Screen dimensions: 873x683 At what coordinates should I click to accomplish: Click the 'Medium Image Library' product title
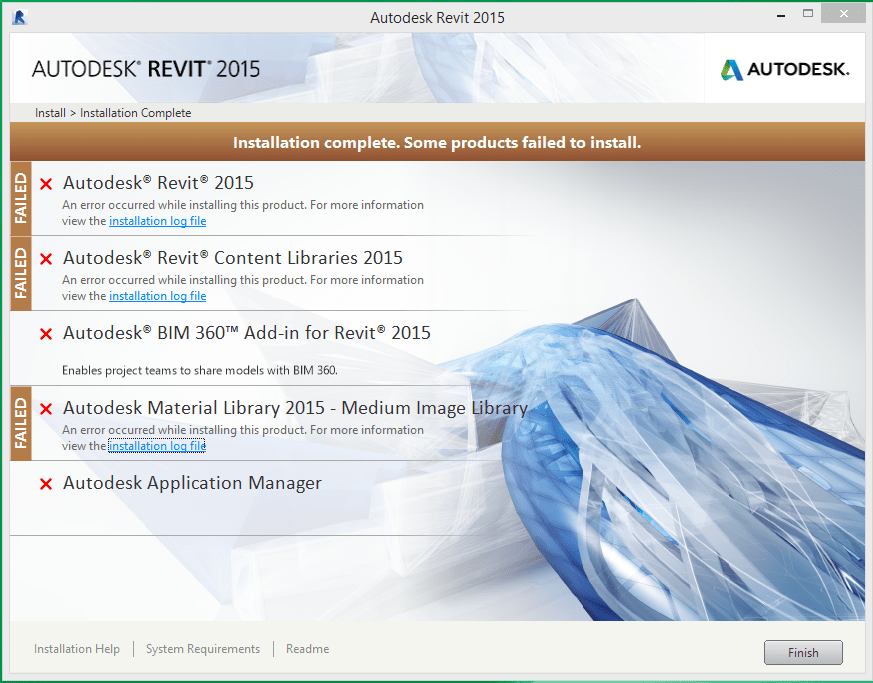[295, 408]
